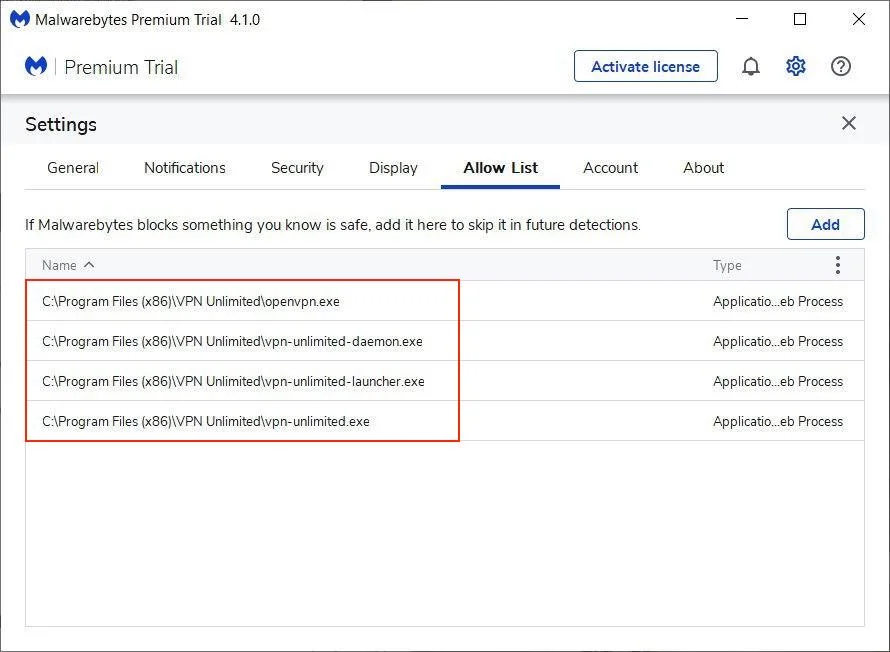The image size is (890, 652).
Task: Close the Settings panel with the X
Action: point(848,123)
